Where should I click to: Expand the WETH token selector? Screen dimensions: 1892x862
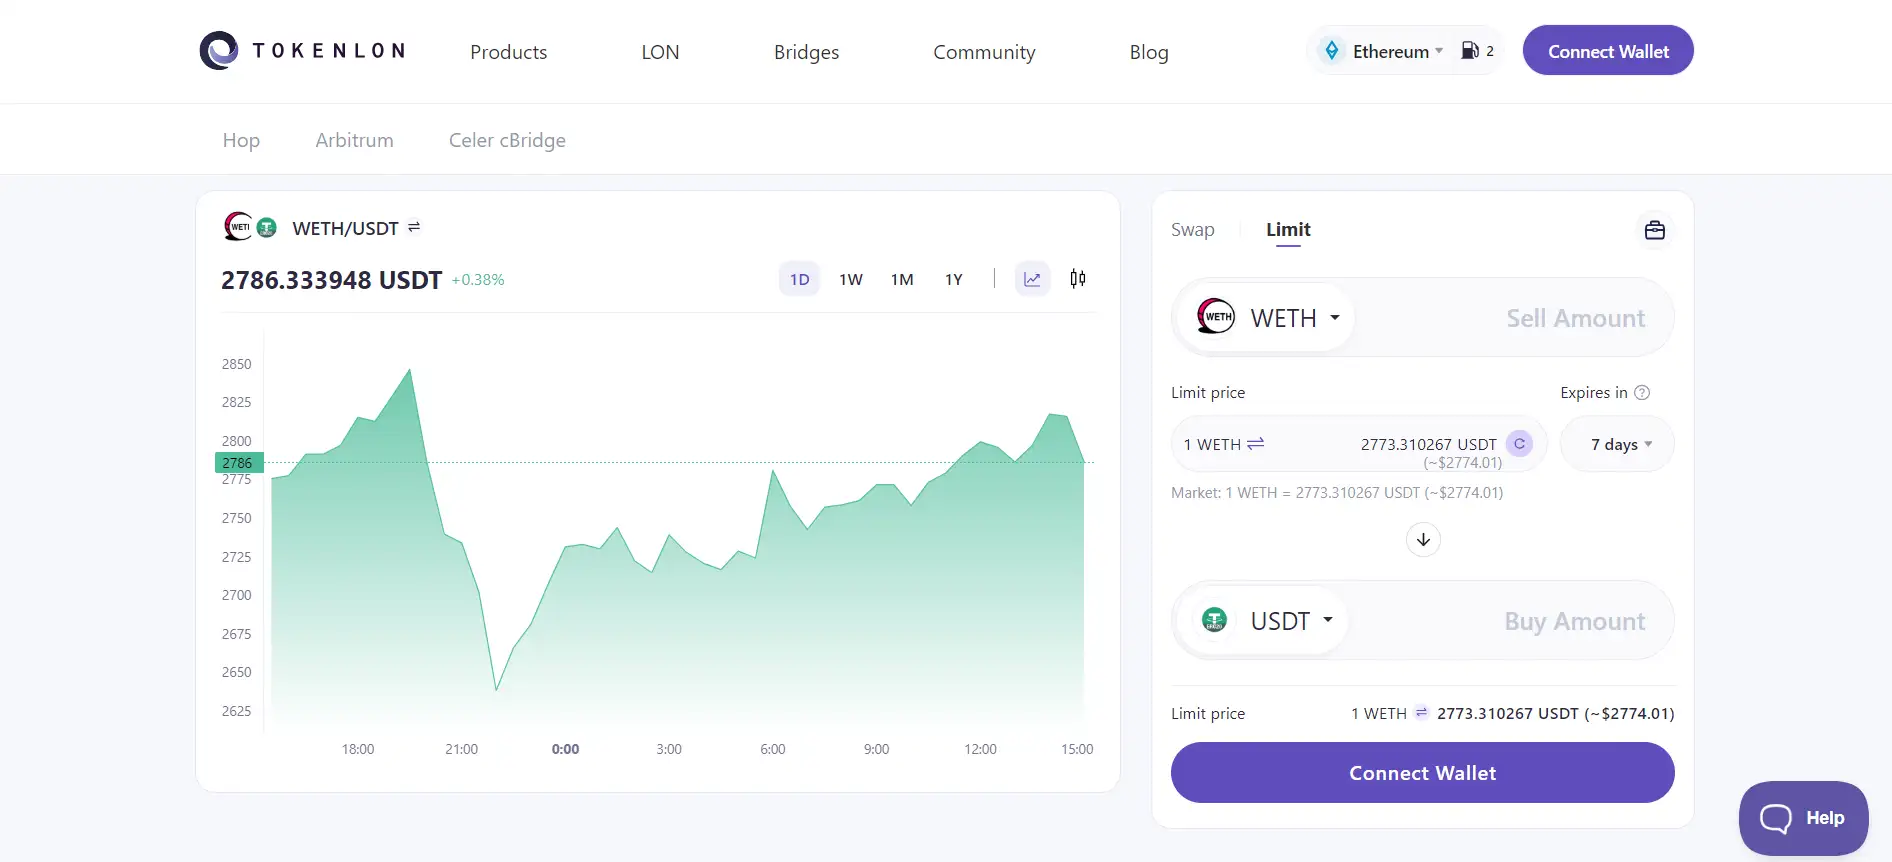(1270, 318)
